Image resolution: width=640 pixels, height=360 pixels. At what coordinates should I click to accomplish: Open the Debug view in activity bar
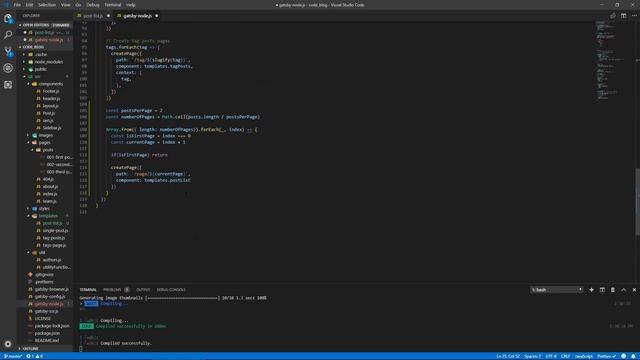[x=8, y=68]
